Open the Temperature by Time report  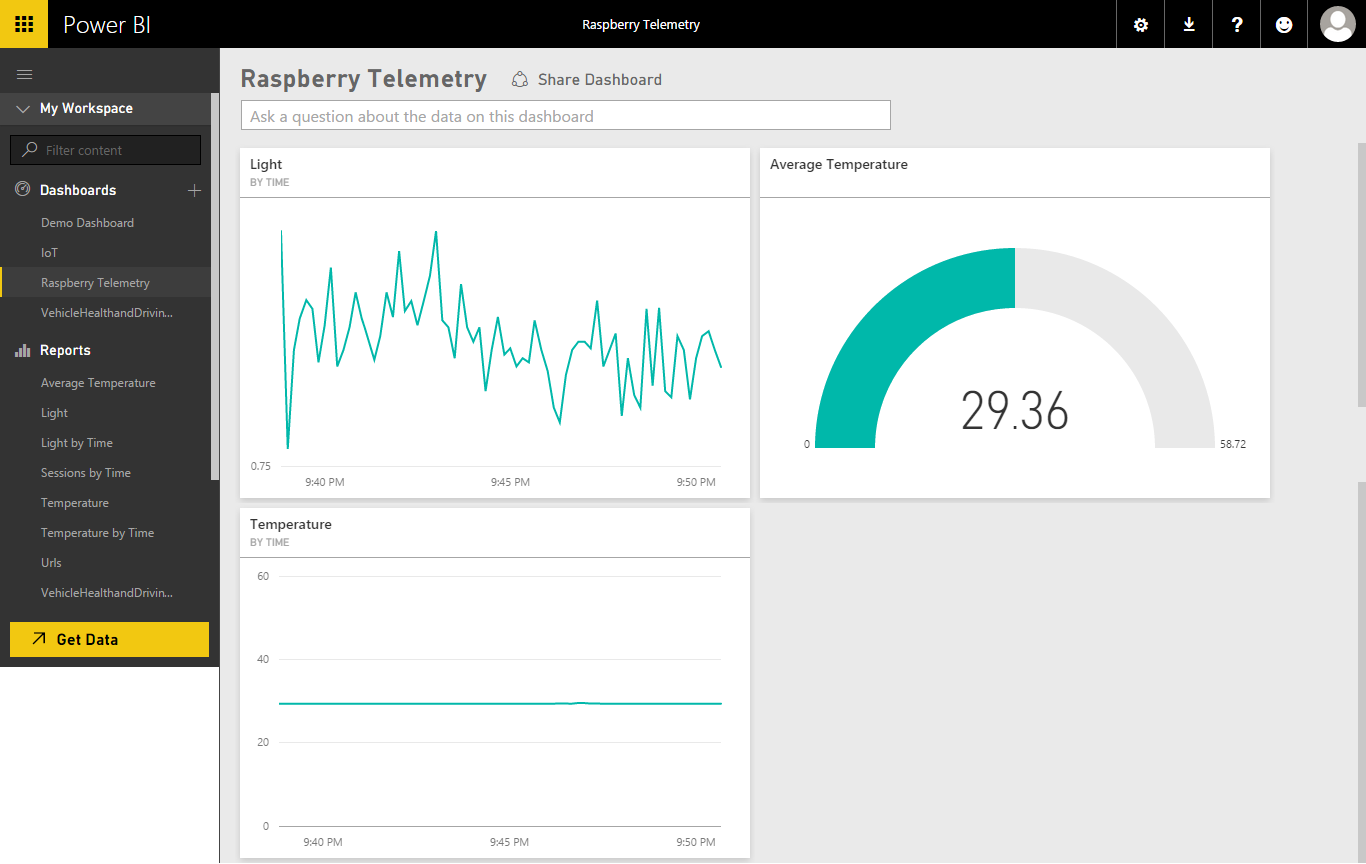97,533
